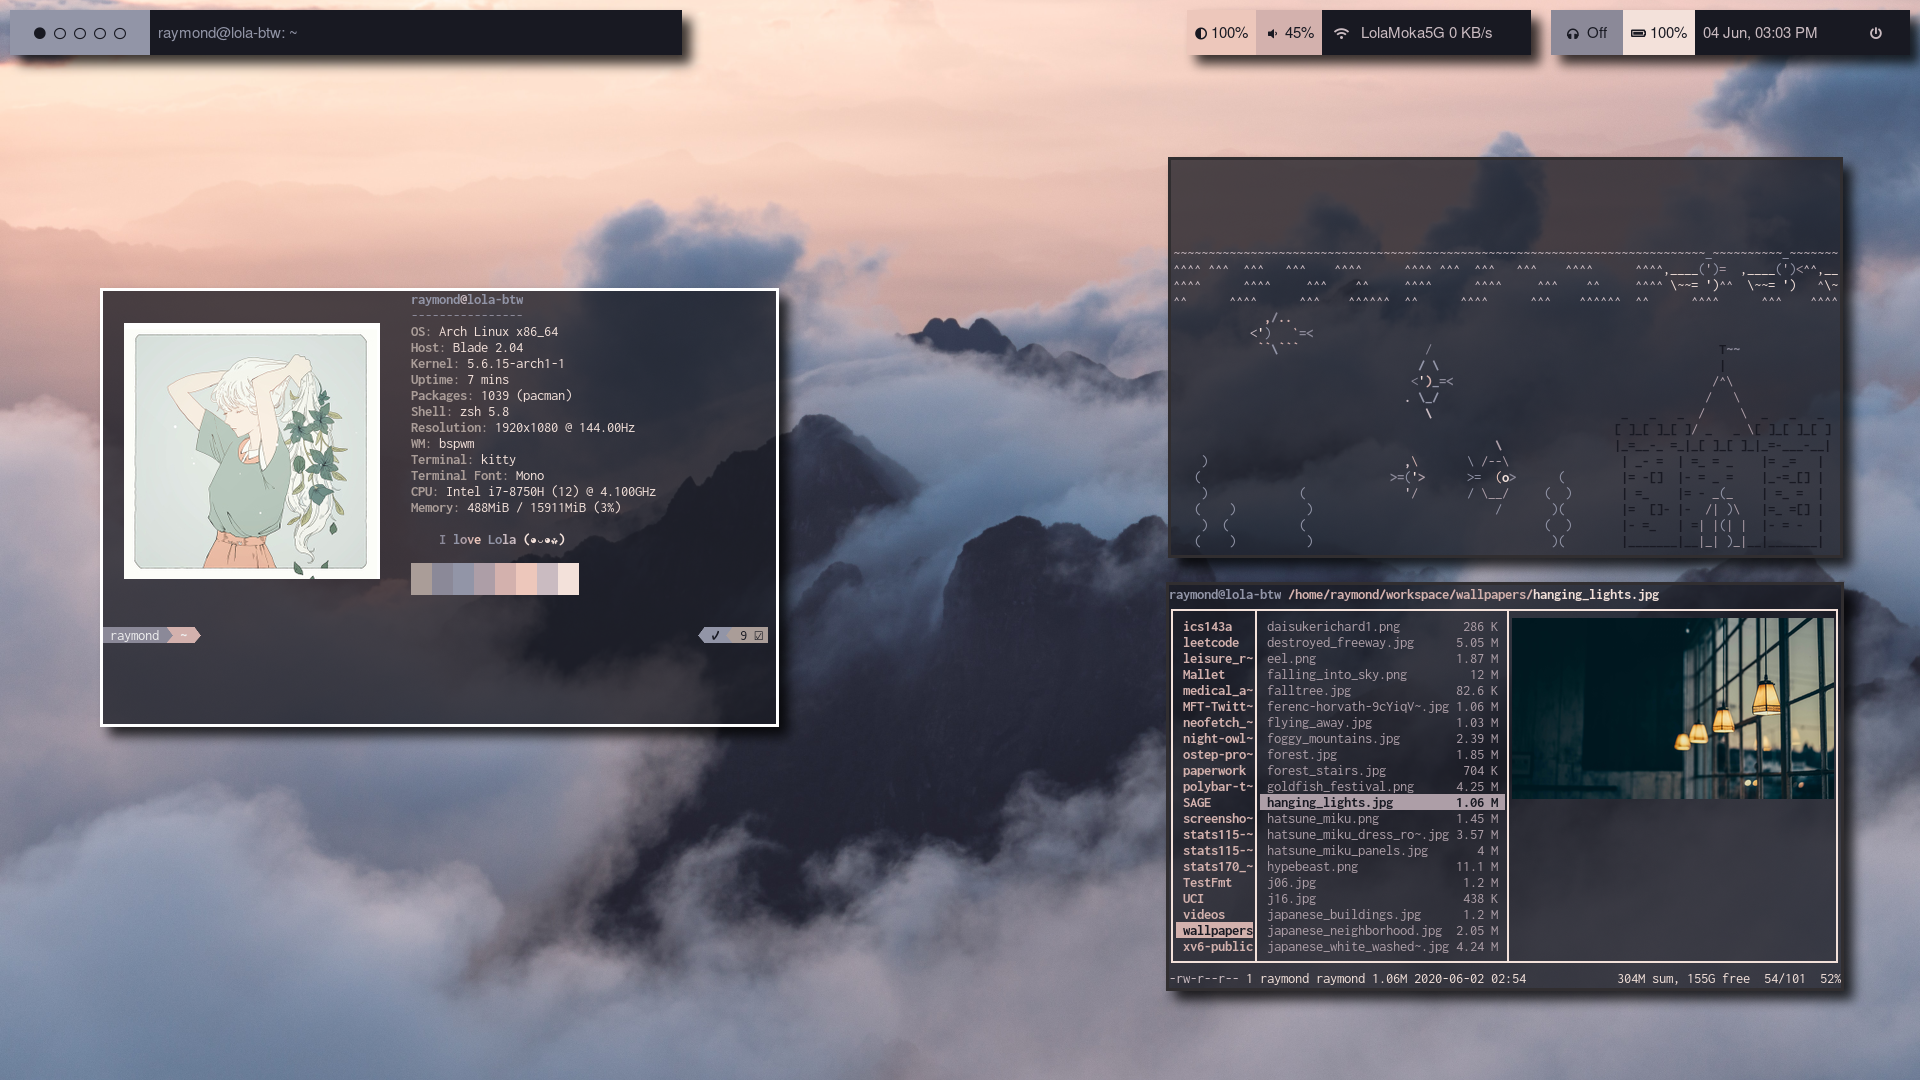Click the volume speaker icon
This screenshot has width=1920, height=1080.
[x=1272, y=33]
